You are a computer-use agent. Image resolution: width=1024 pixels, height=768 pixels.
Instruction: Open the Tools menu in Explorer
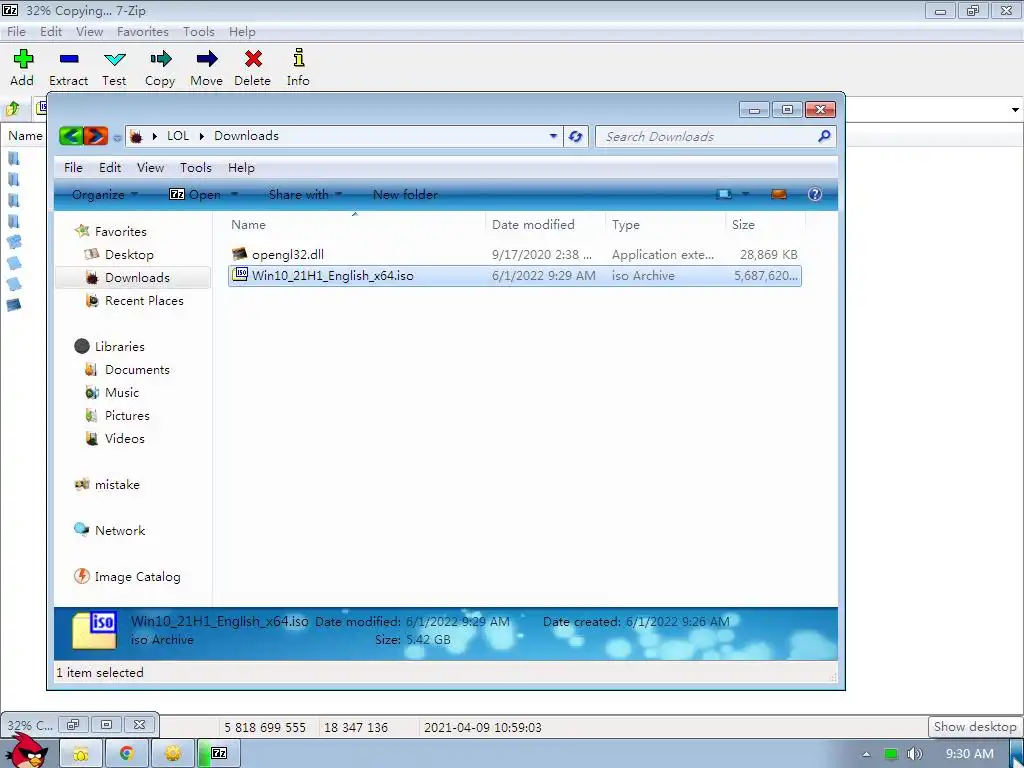tap(196, 168)
